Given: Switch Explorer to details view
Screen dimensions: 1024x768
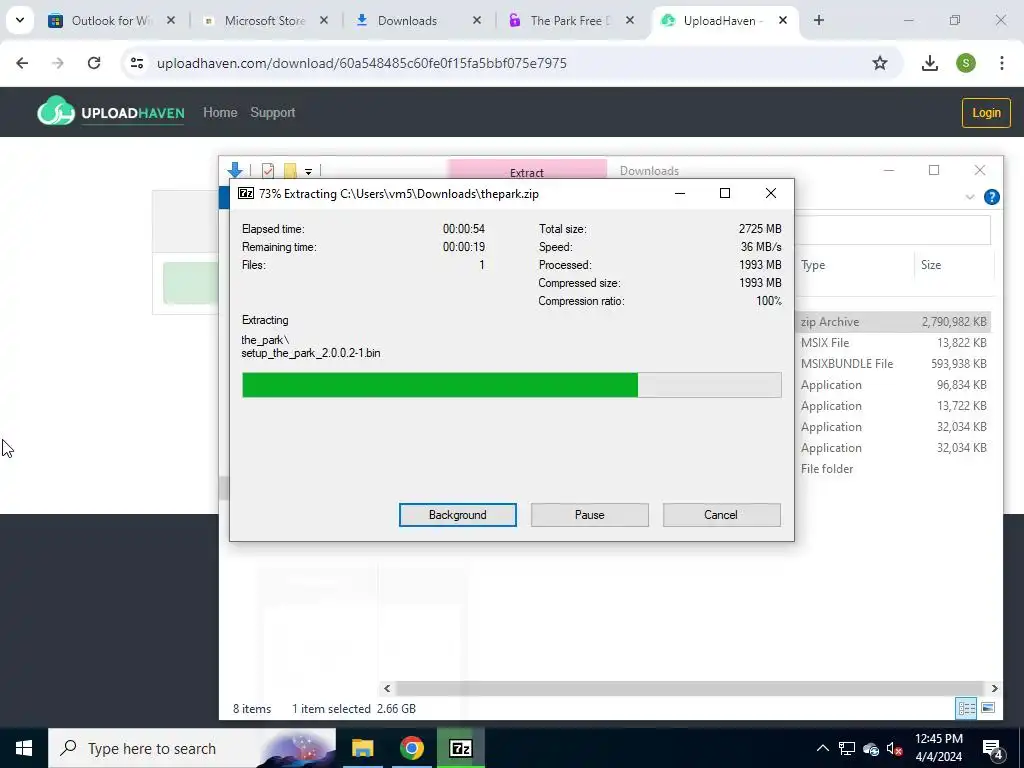Looking at the screenshot, I should point(966,708).
